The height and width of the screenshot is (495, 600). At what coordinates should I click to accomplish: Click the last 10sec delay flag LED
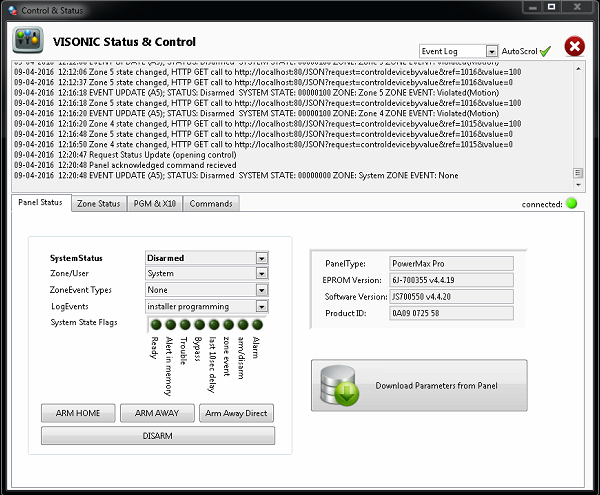[x=214, y=325]
